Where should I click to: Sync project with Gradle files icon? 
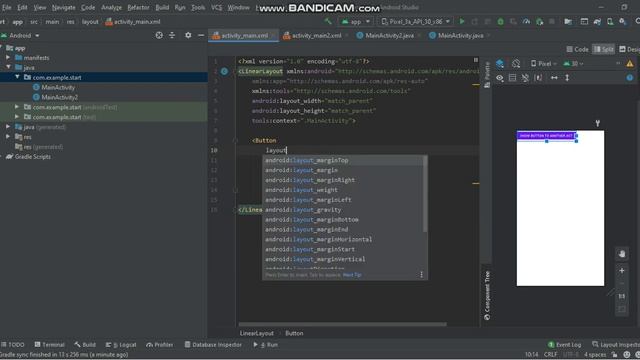click(597, 22)
